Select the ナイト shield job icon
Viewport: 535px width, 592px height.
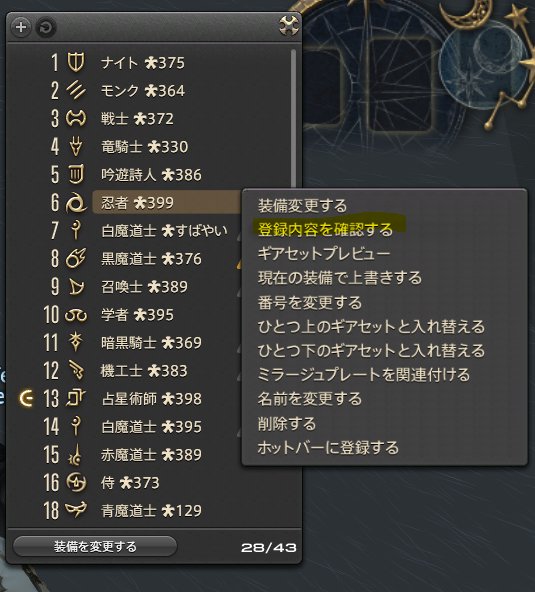76,62
